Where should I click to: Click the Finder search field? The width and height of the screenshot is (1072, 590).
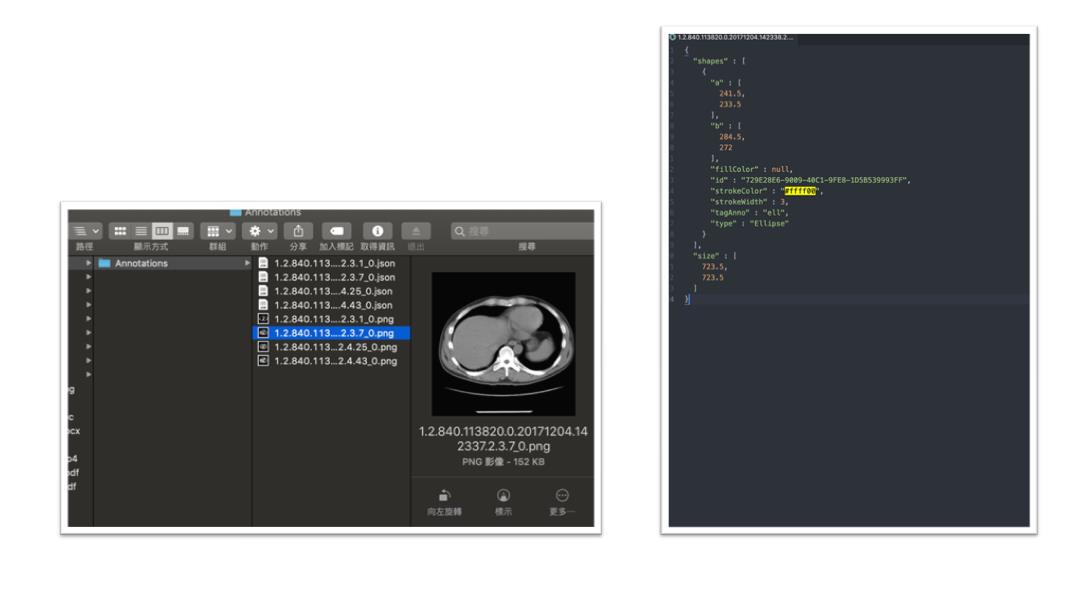click(520, 231)
